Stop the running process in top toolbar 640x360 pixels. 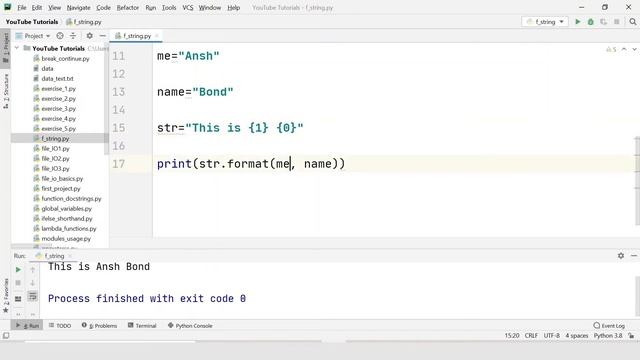point(617,22)
